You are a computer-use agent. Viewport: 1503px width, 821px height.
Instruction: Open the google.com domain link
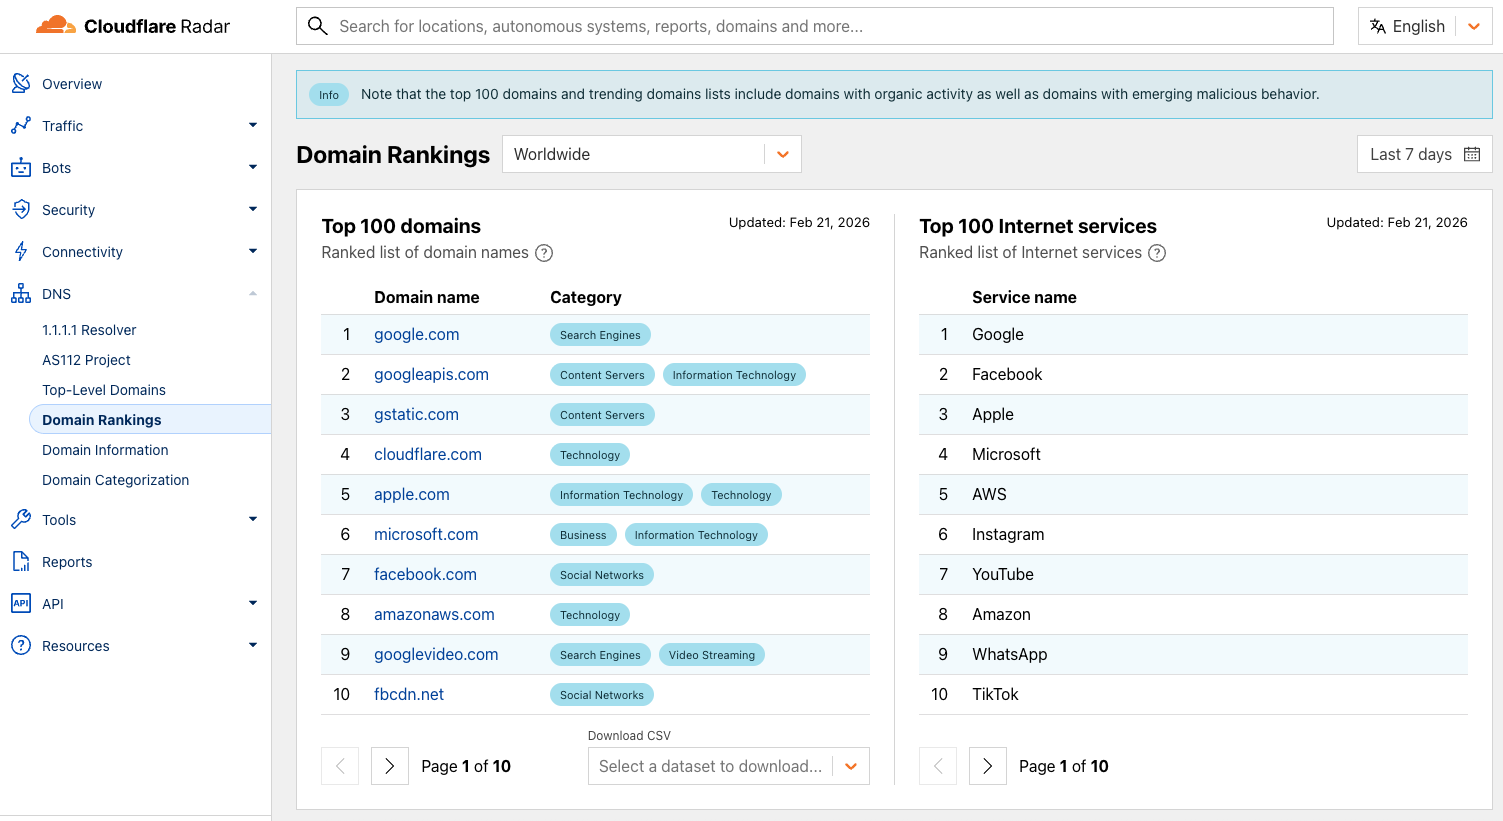pos(417,335)
